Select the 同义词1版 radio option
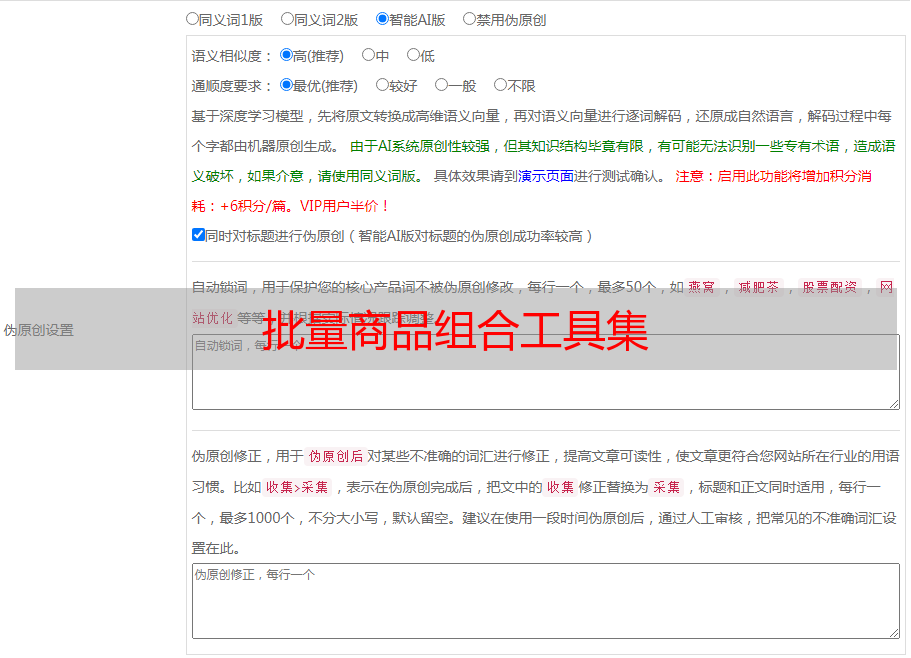This screenshot has height=658, width=911. 192,19
